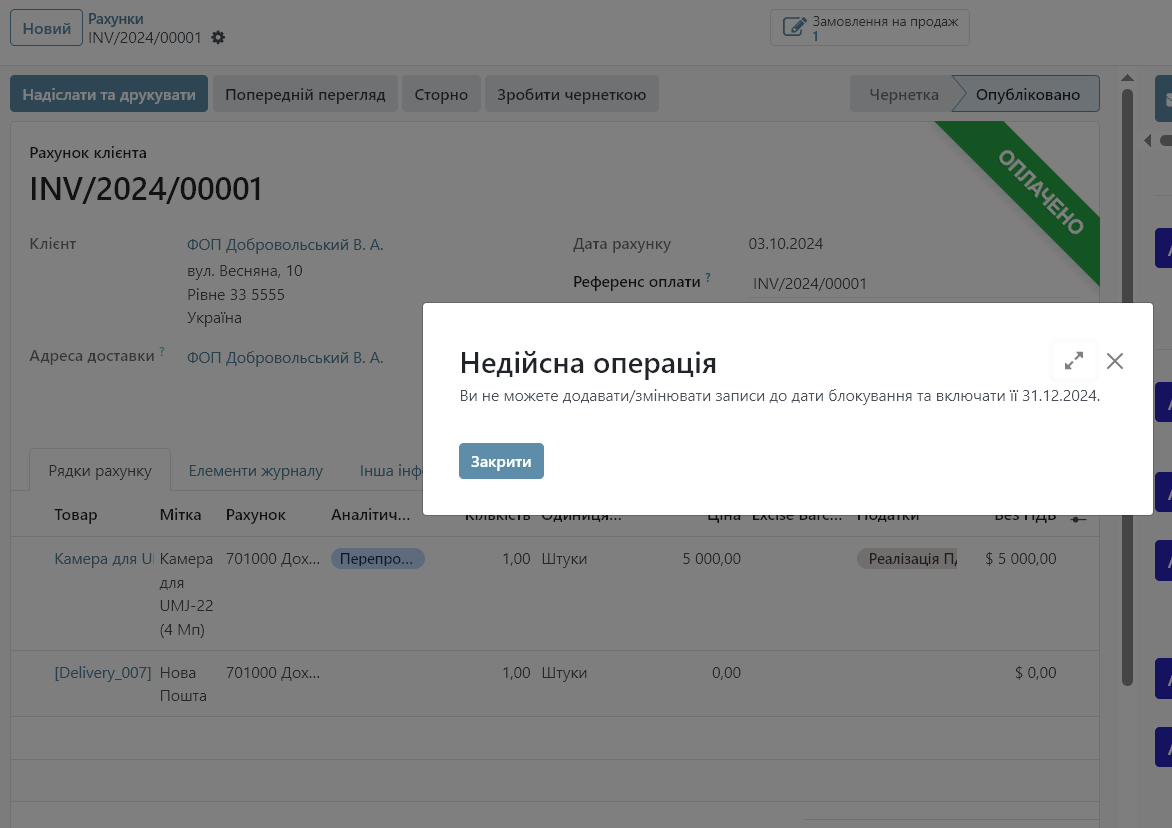
Task: Click the help mark beside Референс оплати
Action: pyautogui.click(x=708, y=279)
